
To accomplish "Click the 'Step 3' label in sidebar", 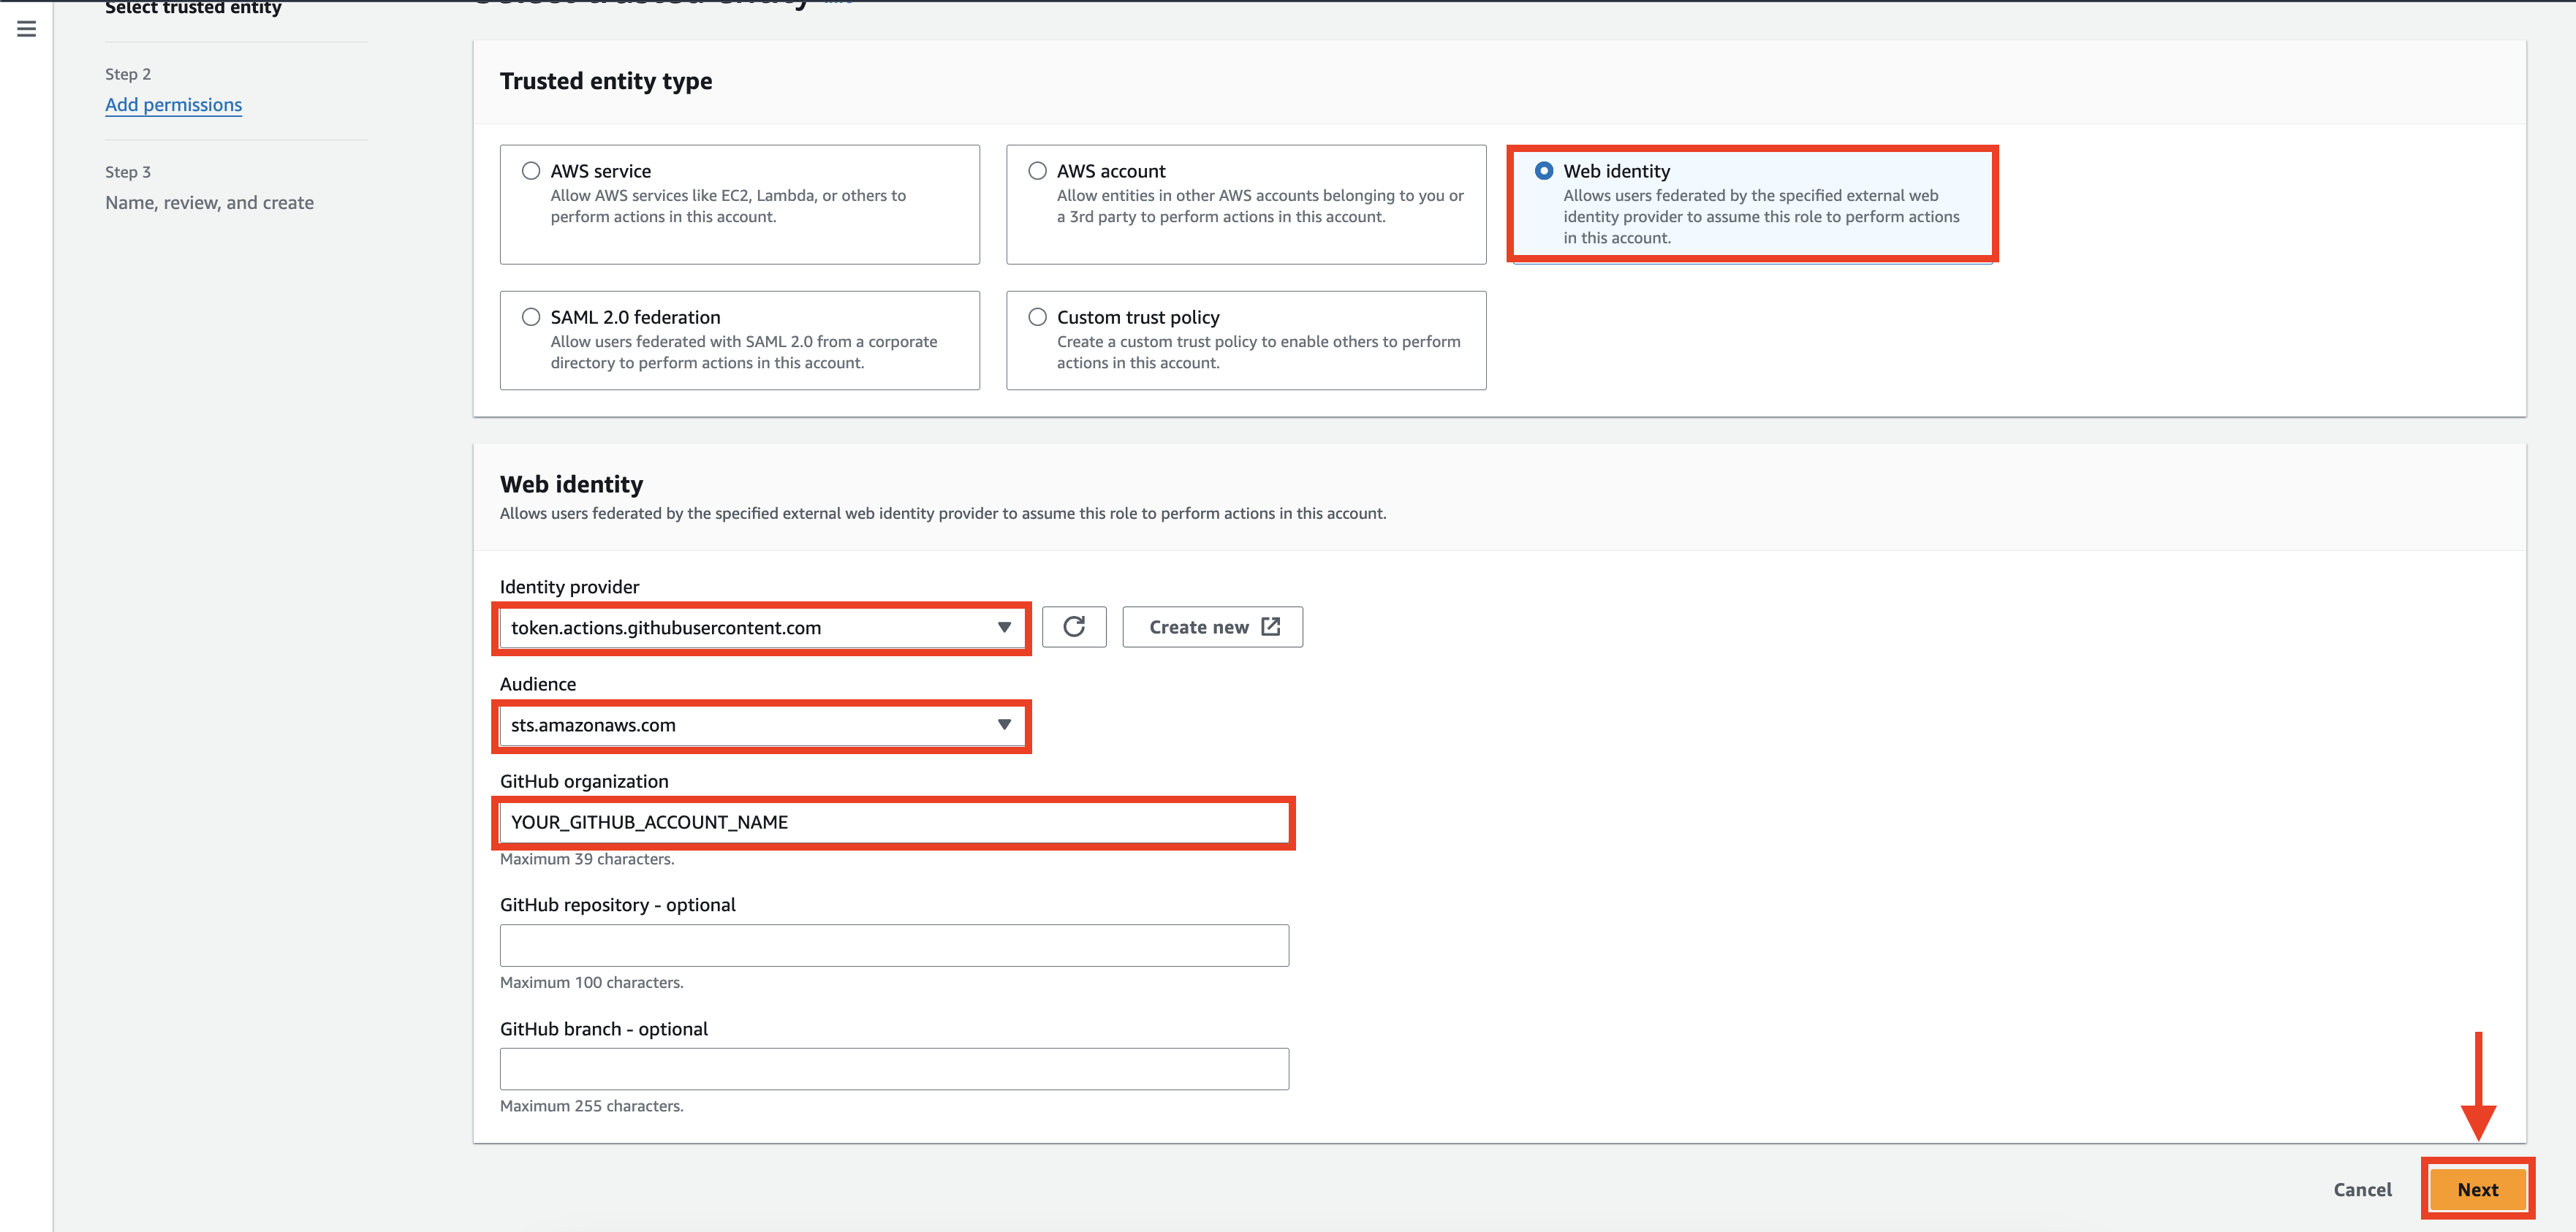I will click(128, 172).
